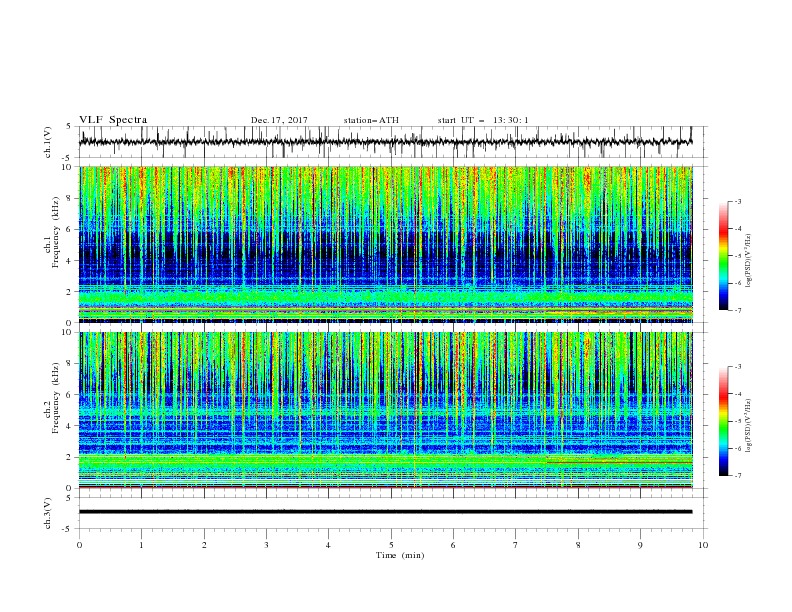Screen dimensions: 792x612
Task: Click the "ch.2 Frequency (kHz)" axis label
Action: 52,398
